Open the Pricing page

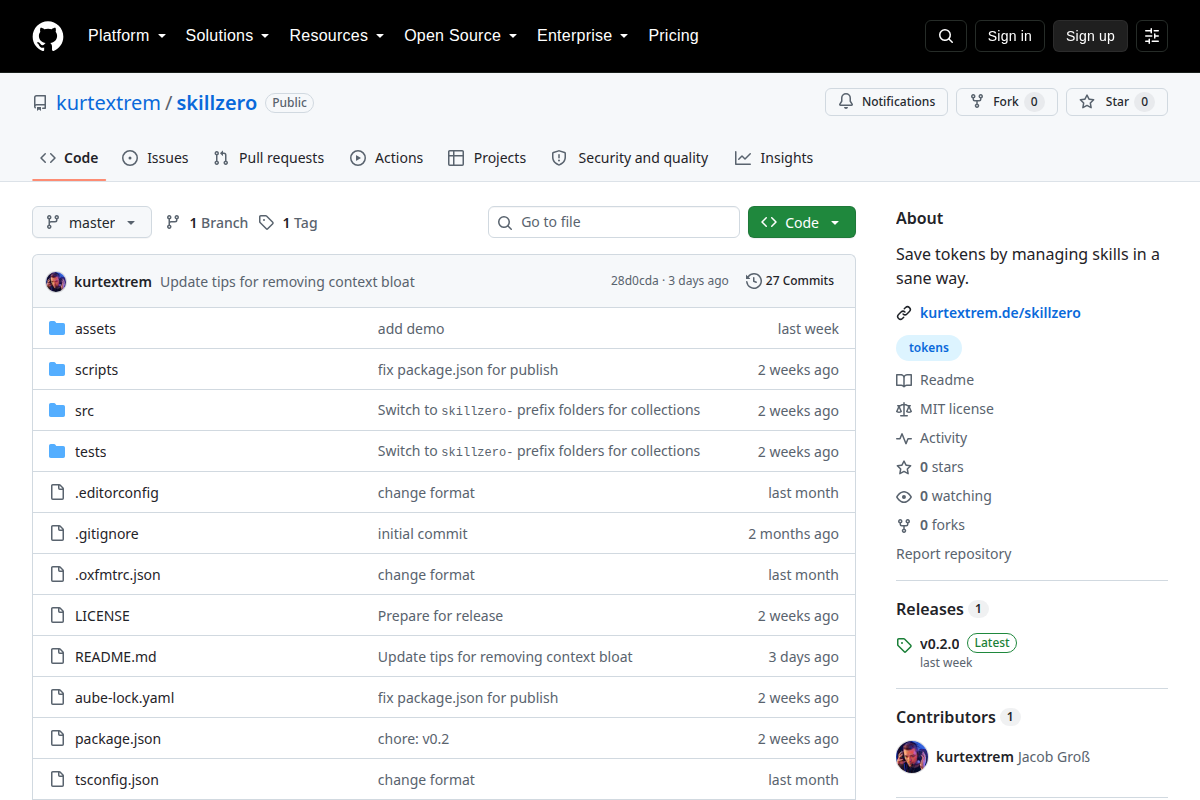(673, 36)
